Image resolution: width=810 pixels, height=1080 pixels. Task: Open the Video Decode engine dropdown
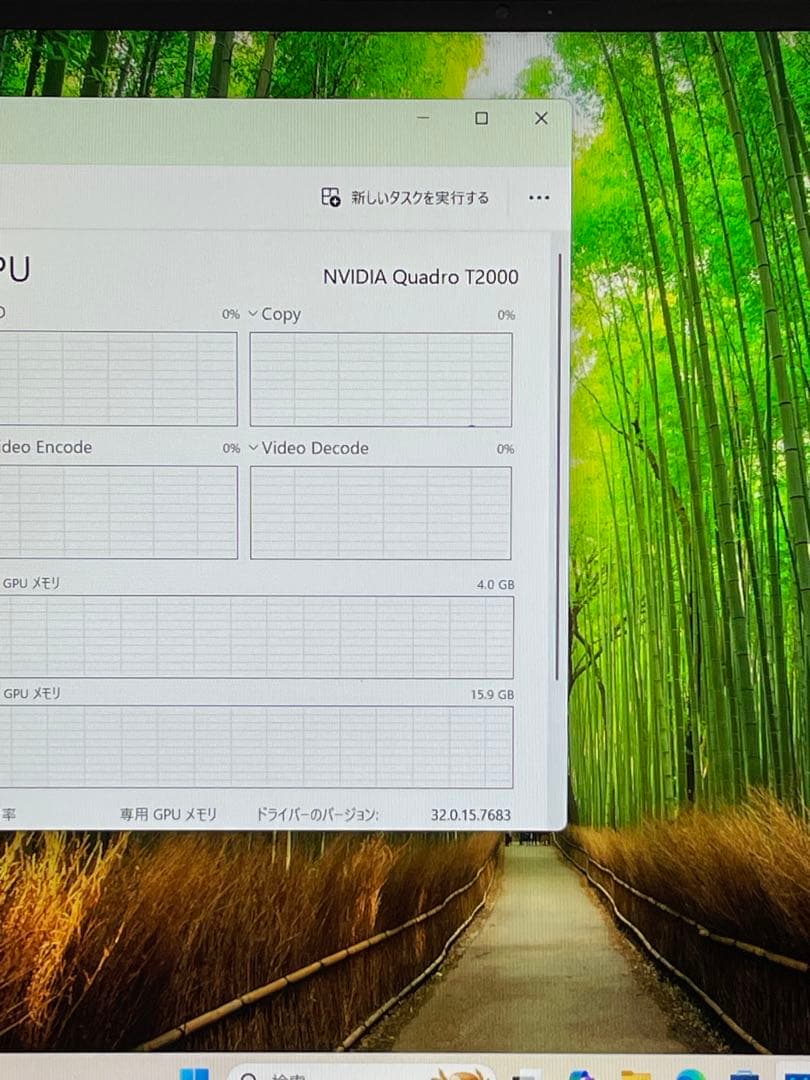[254, 448]
